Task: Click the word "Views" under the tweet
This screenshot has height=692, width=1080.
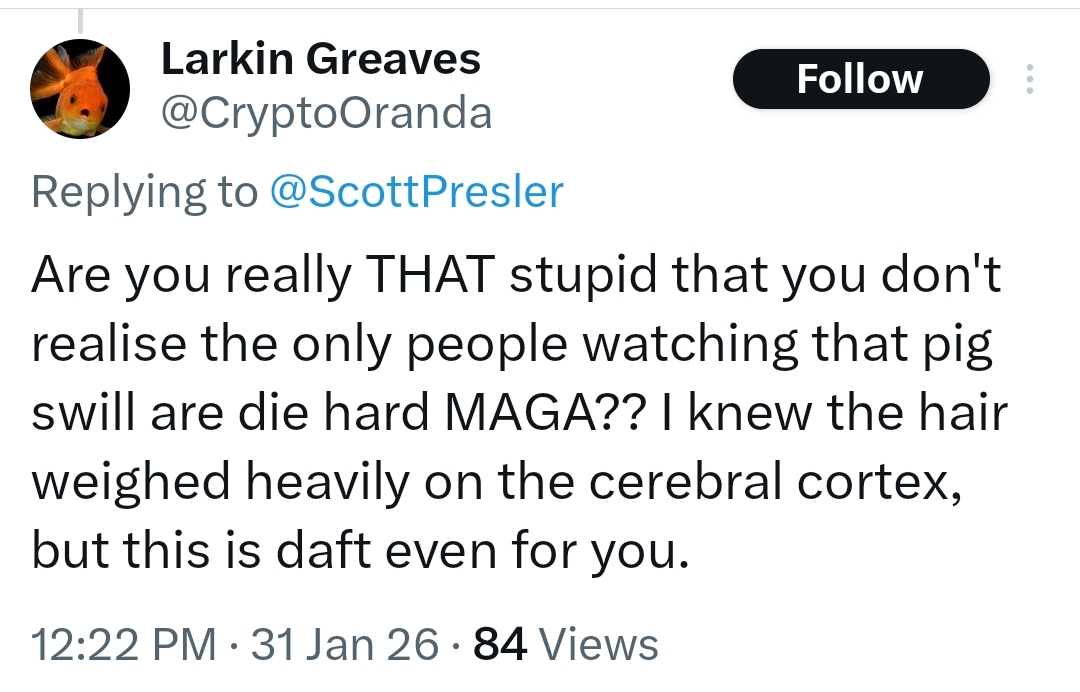Action: (600, 645)
